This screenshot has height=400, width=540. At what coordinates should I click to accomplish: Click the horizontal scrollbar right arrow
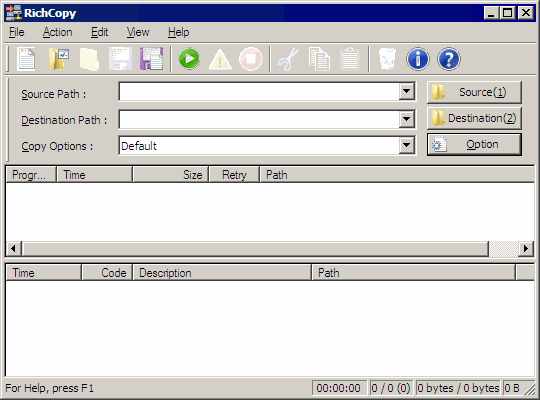click(x=526, y=248)
